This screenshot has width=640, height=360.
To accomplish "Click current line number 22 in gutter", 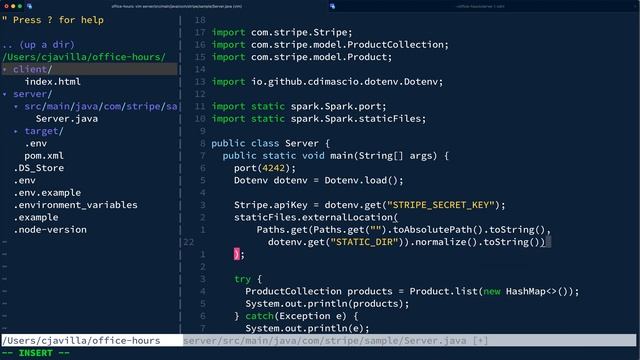I will click(189, 242).
